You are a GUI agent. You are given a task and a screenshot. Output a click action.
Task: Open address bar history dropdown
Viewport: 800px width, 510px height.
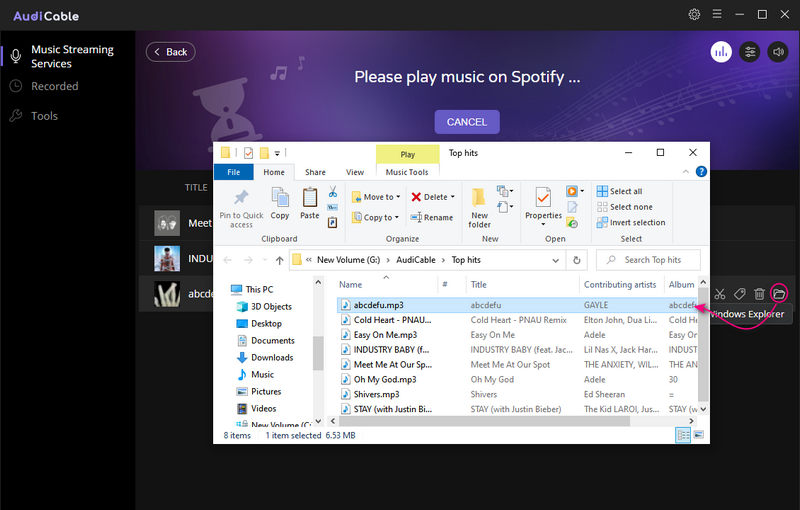tap(556, 260)
